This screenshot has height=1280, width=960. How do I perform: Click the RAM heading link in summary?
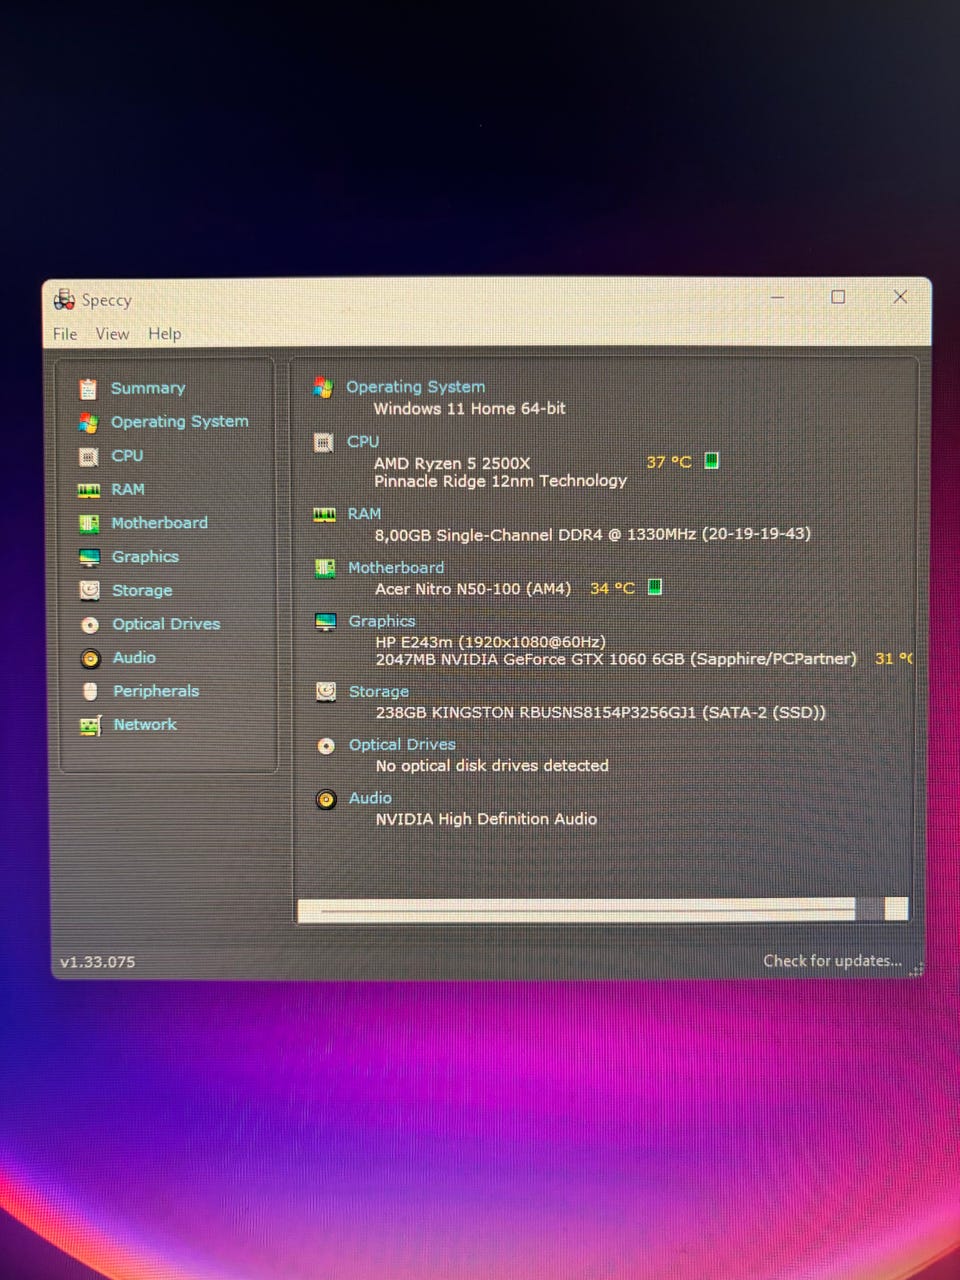point(364,514)
